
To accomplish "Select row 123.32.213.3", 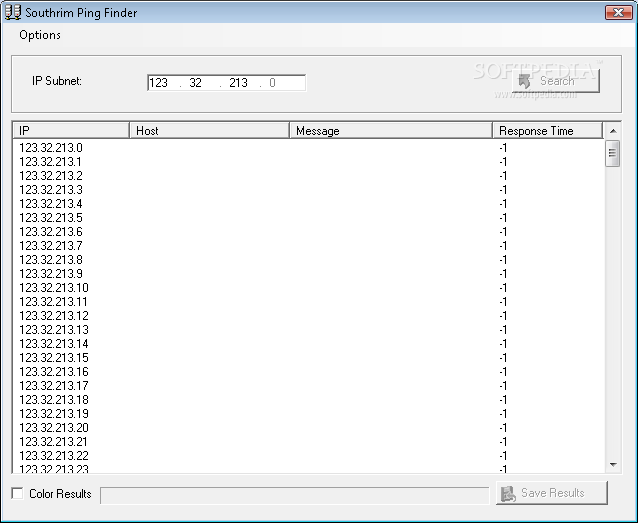I will pyautogui.click(x=308, y=190).
